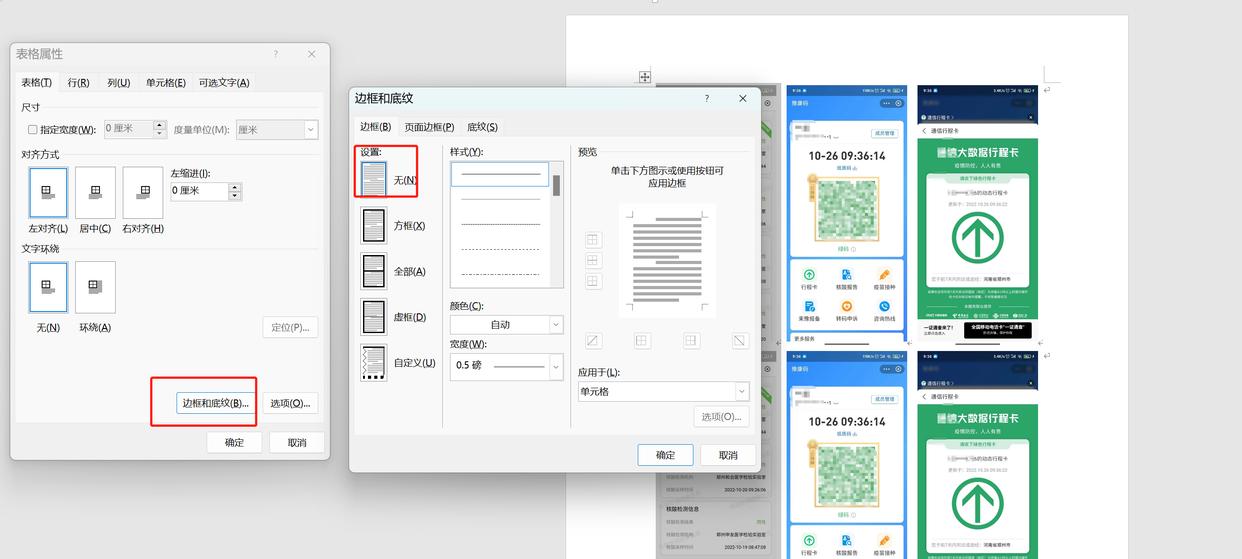Enable the 指定宽度(W) checkbox
The height and width of the screenshot is (559, 1242).
(x=32, y=130)
